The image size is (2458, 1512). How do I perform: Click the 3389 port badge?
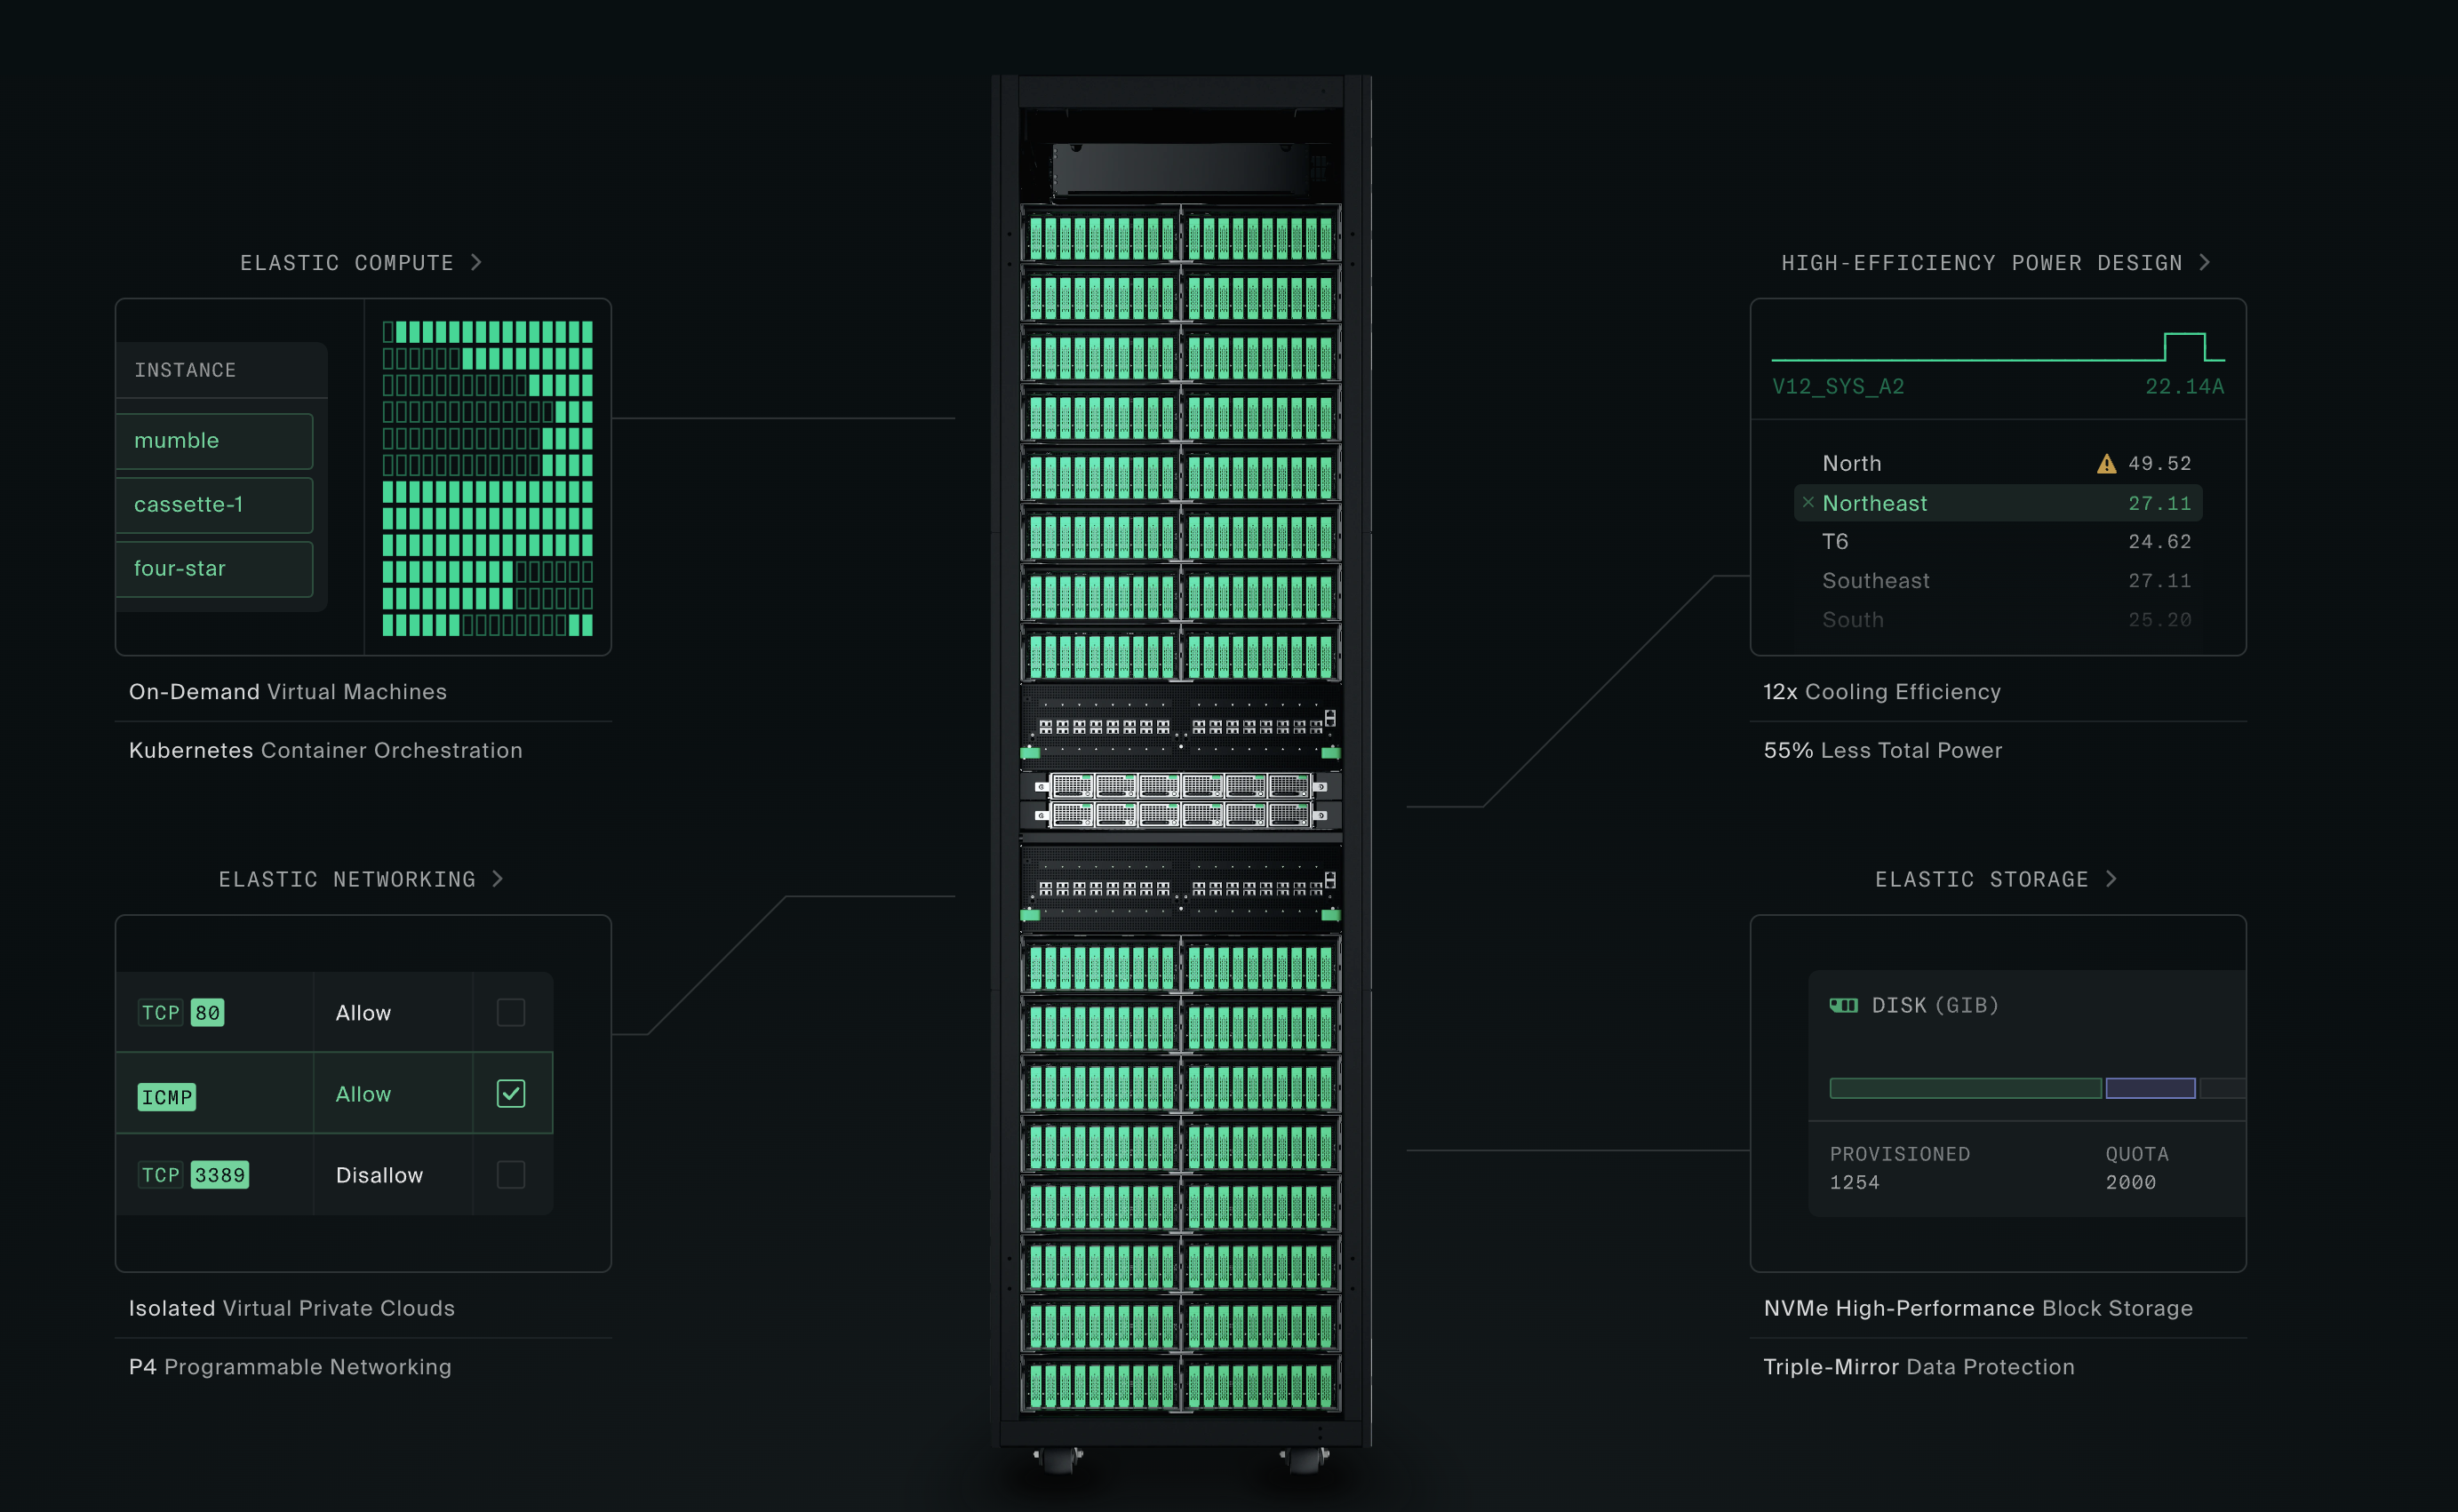click(219, 1175)
